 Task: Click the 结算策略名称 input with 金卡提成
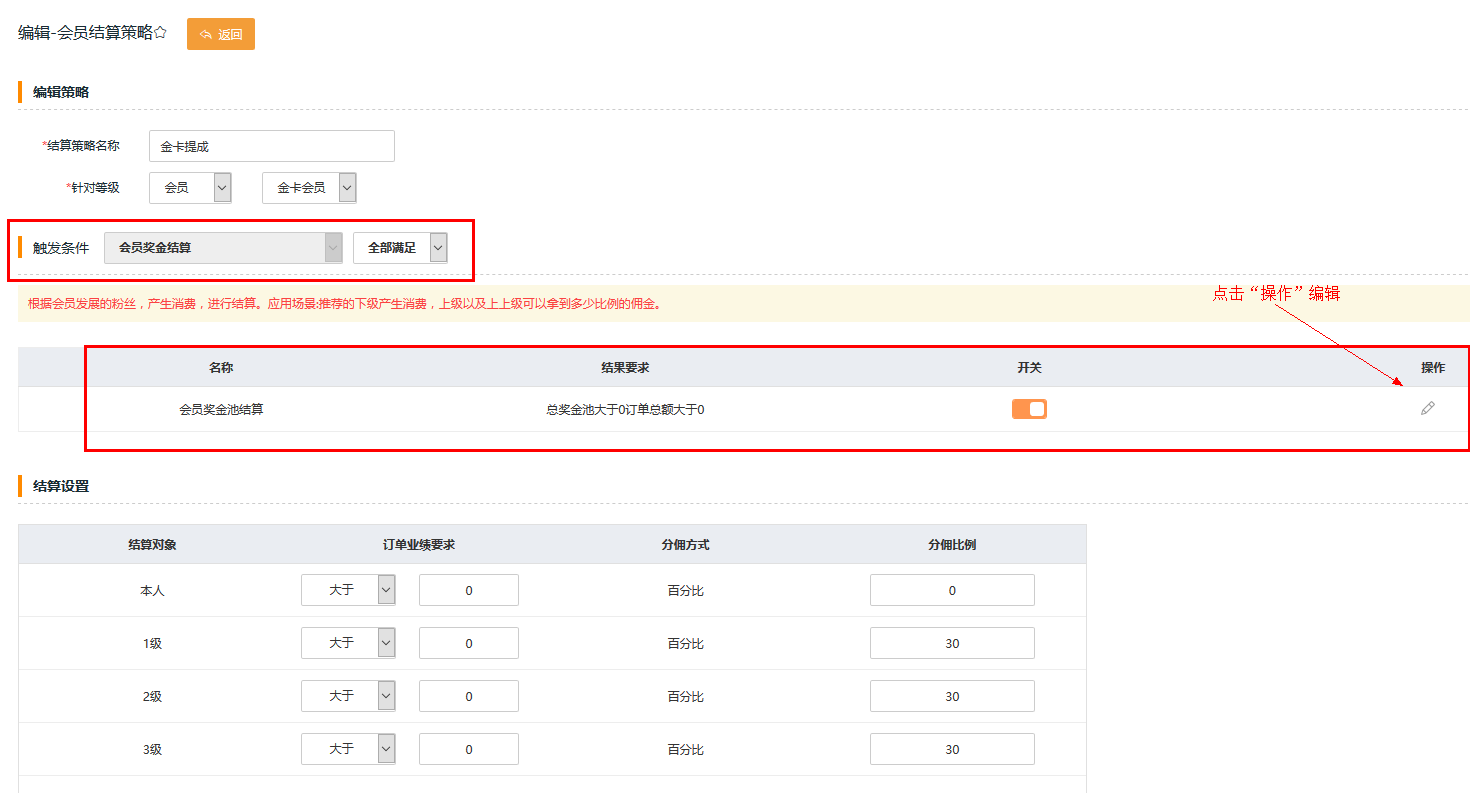[x=271, y=146]
